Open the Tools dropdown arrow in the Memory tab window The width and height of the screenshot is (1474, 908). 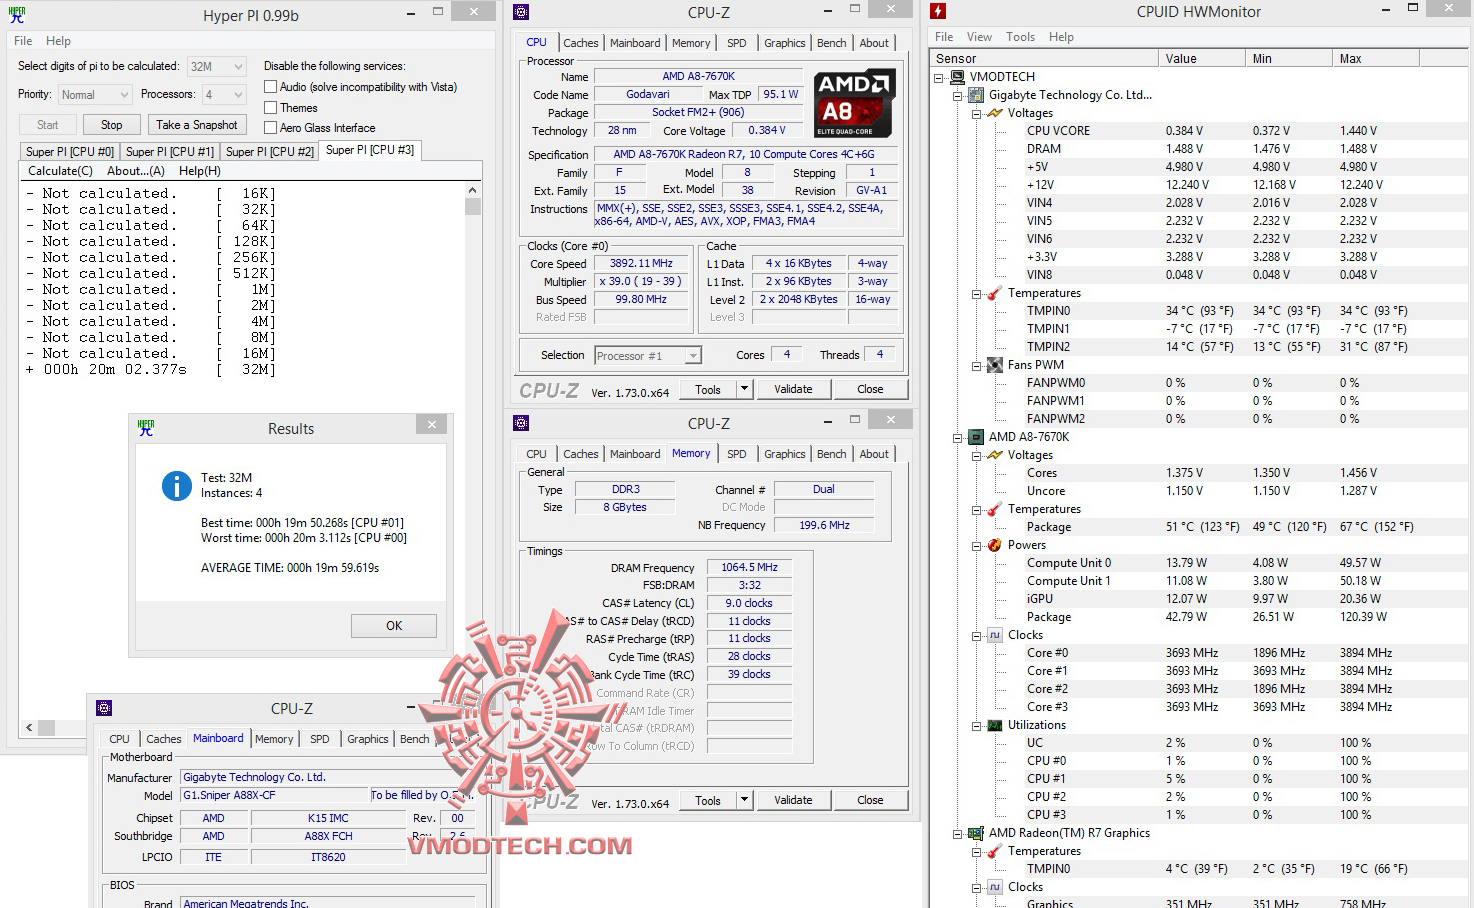coord(744,800)
